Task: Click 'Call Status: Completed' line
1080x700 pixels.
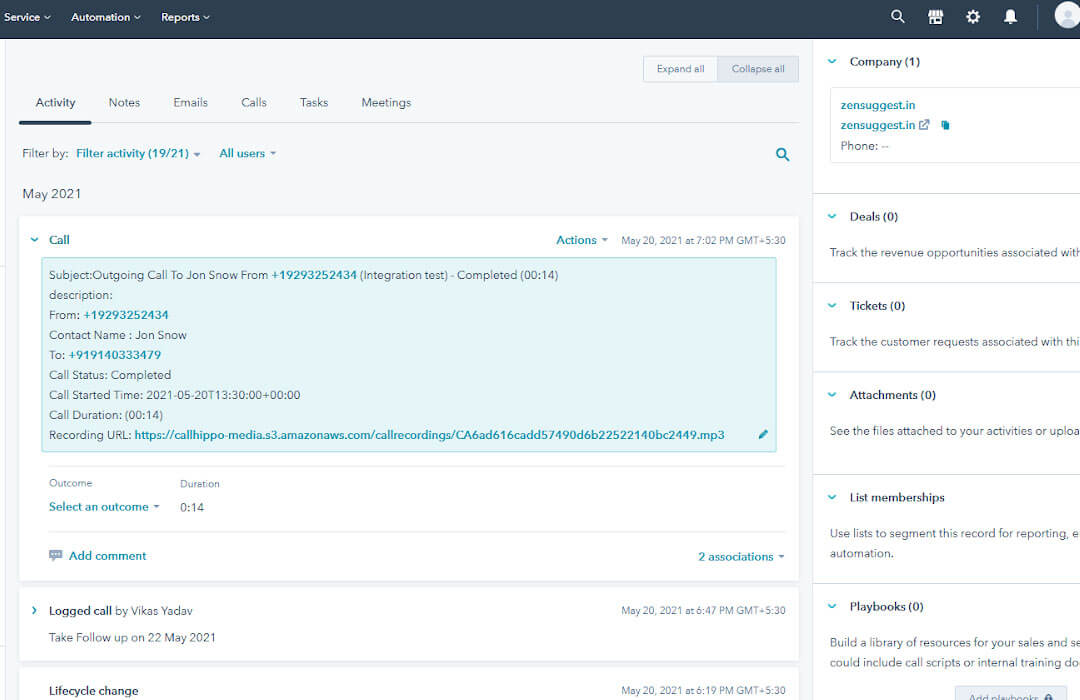Action: [110, 375]
